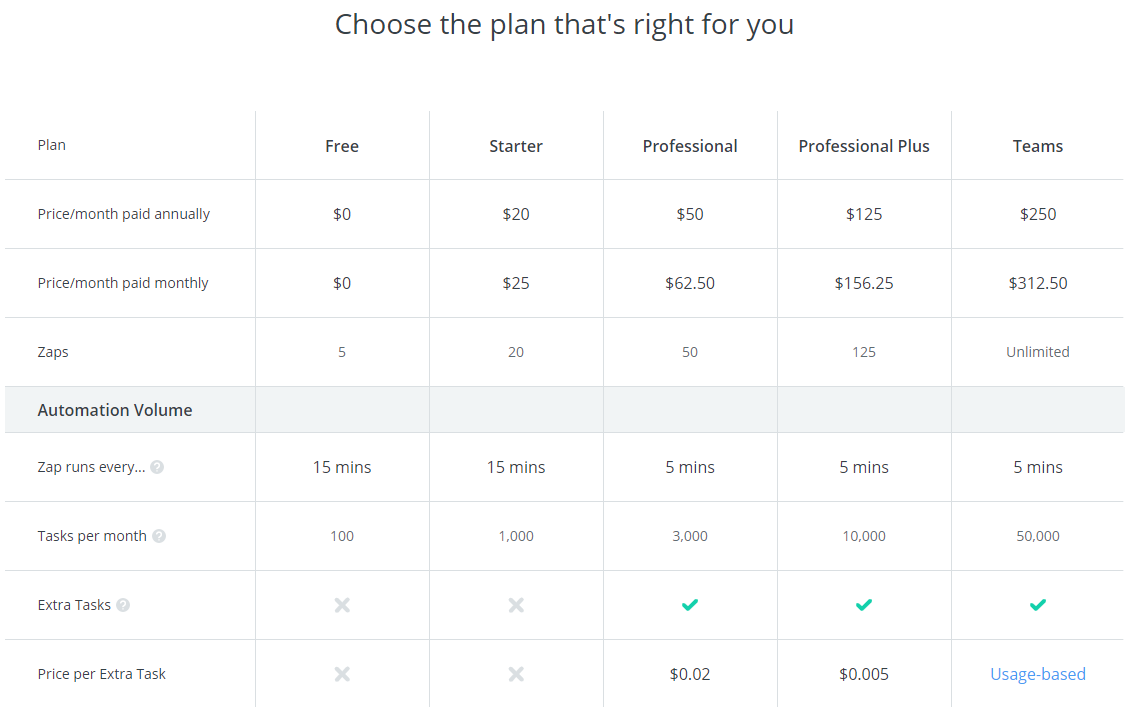Click the $250 annual price for Teams
Viewport: 1134px width, 707px height.
(1038, 214)
